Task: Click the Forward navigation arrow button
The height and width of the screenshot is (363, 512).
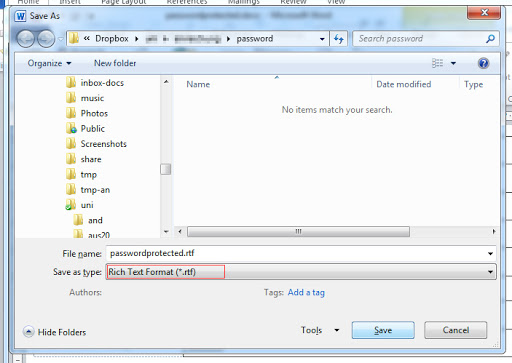Action: click(46, 39)
